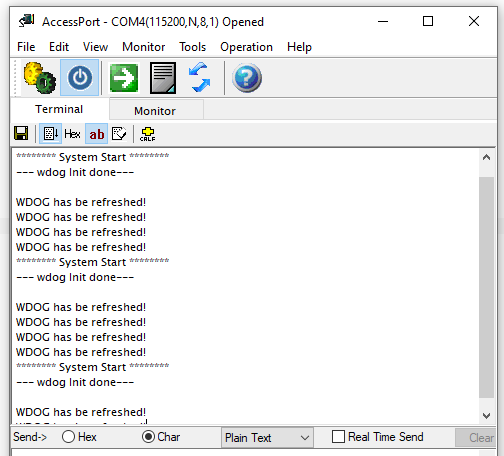Switch to the Monitor tab

[x=155, y=111]
